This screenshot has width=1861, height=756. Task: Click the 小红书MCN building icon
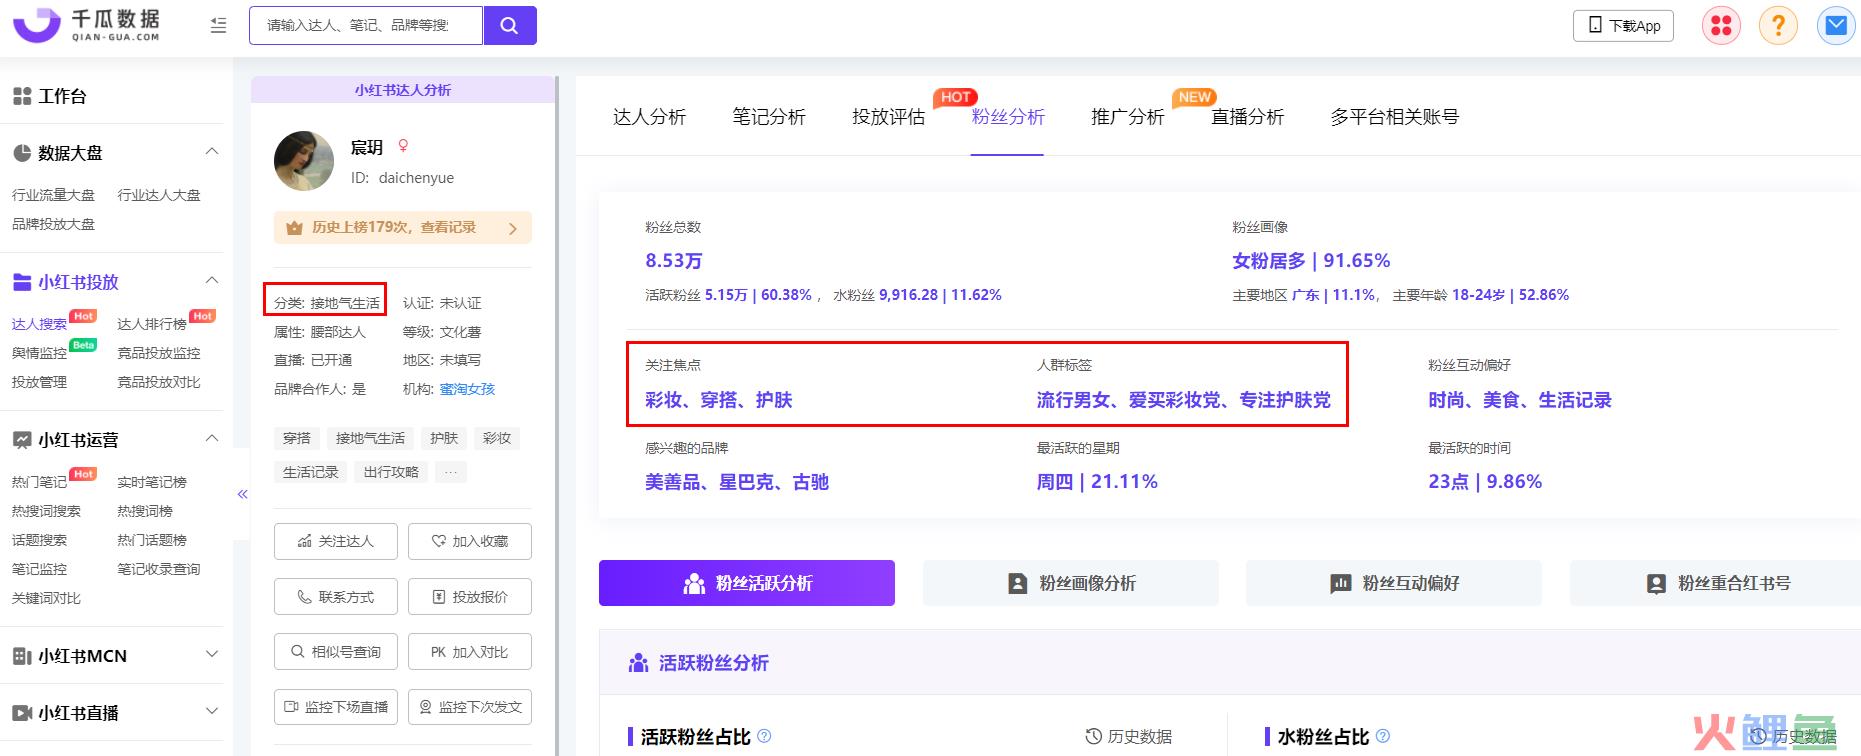(22, 656)
